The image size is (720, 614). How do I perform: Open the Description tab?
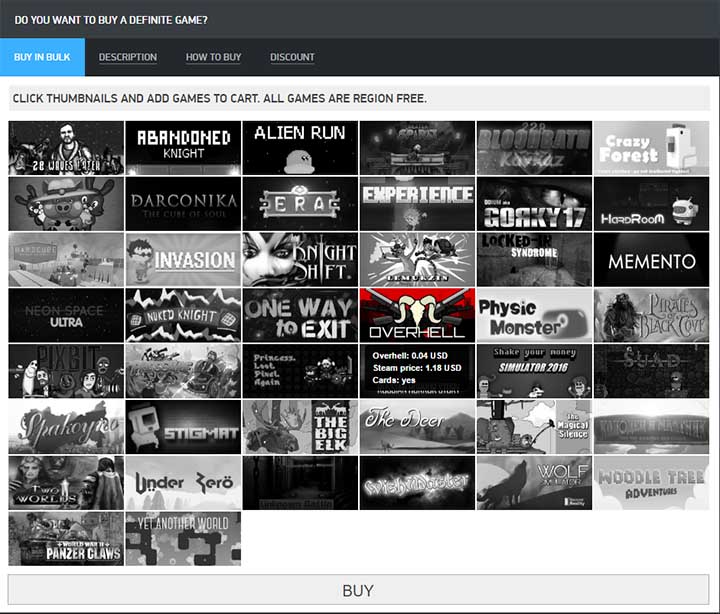128,57
